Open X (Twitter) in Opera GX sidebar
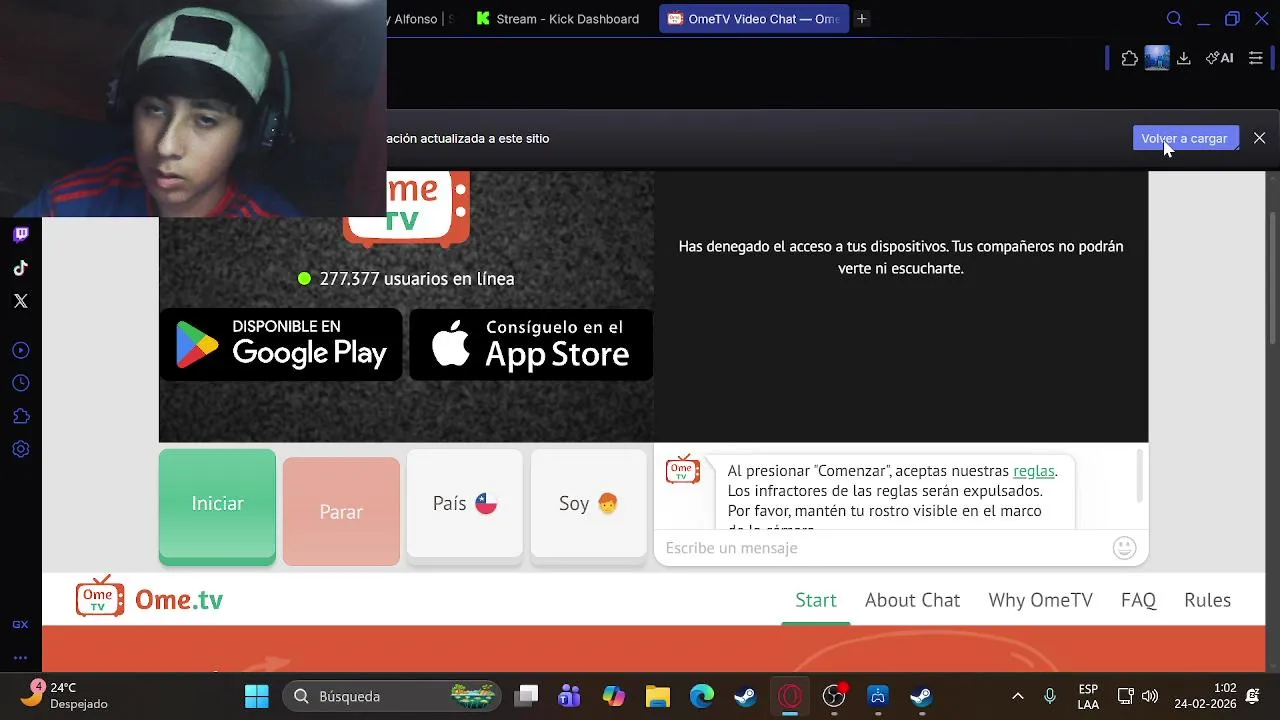1280x720 pixels. click(21, 301)
